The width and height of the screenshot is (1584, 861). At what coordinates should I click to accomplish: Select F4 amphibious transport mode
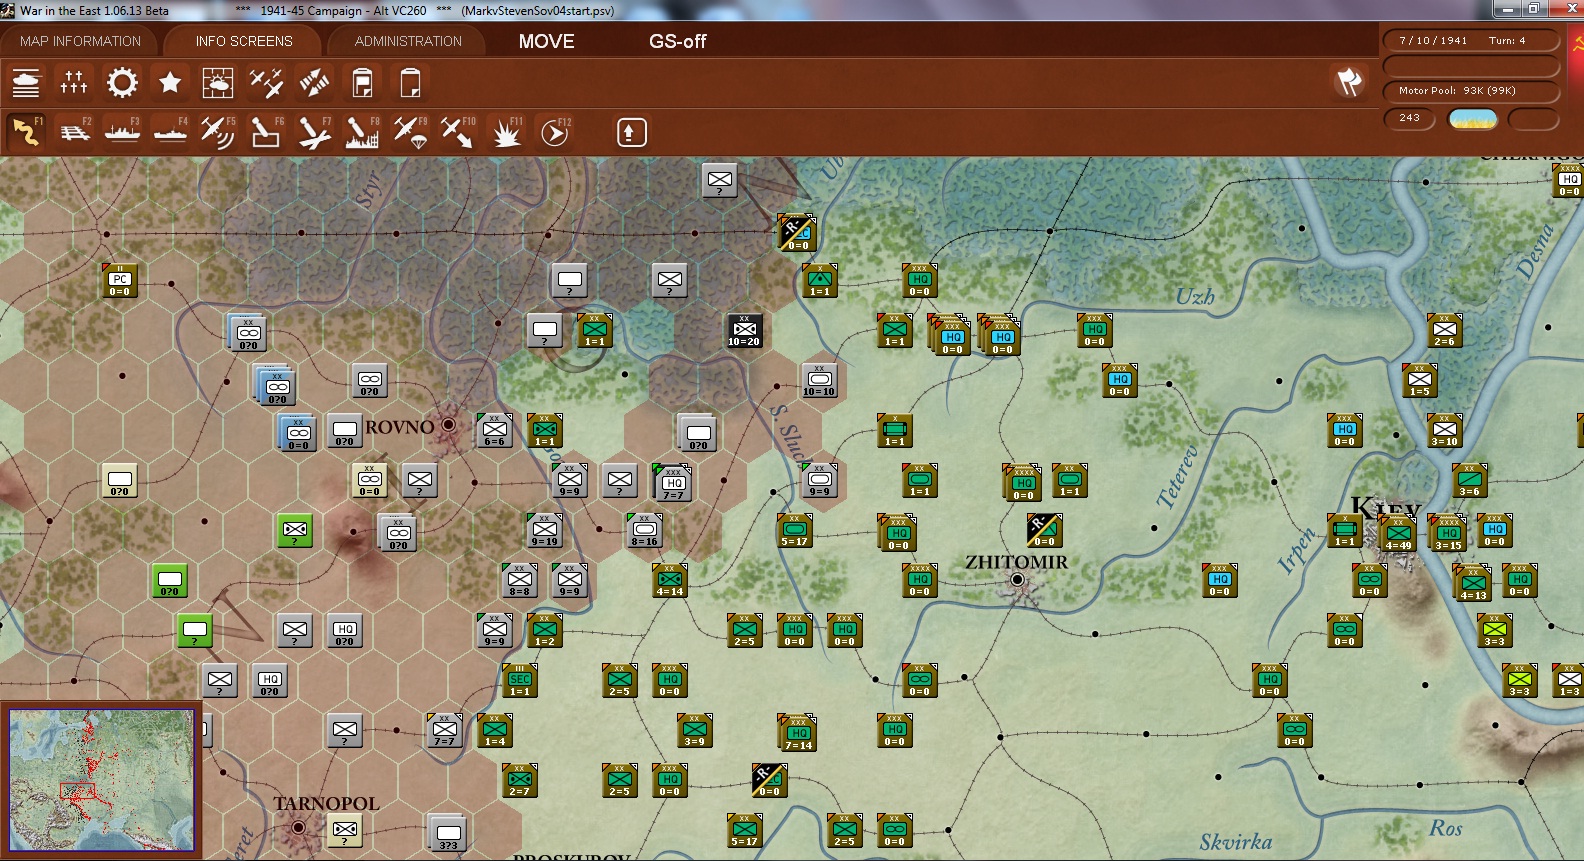170,132
